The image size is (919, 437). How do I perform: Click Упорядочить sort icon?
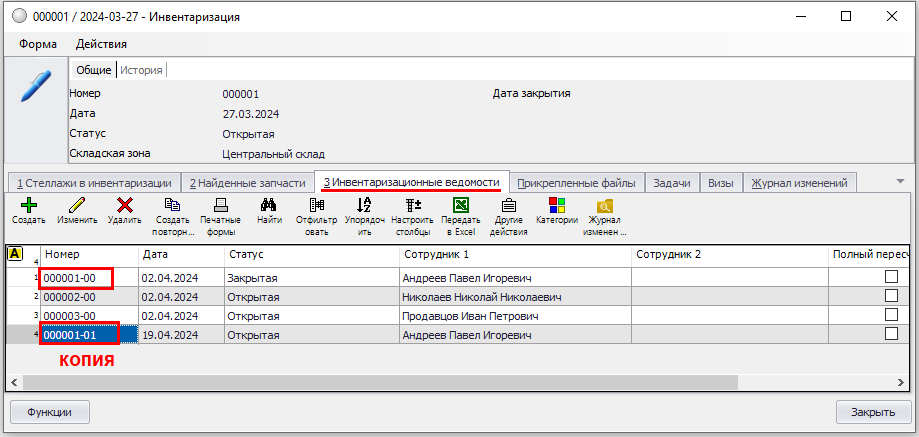[x=364, y=205]
